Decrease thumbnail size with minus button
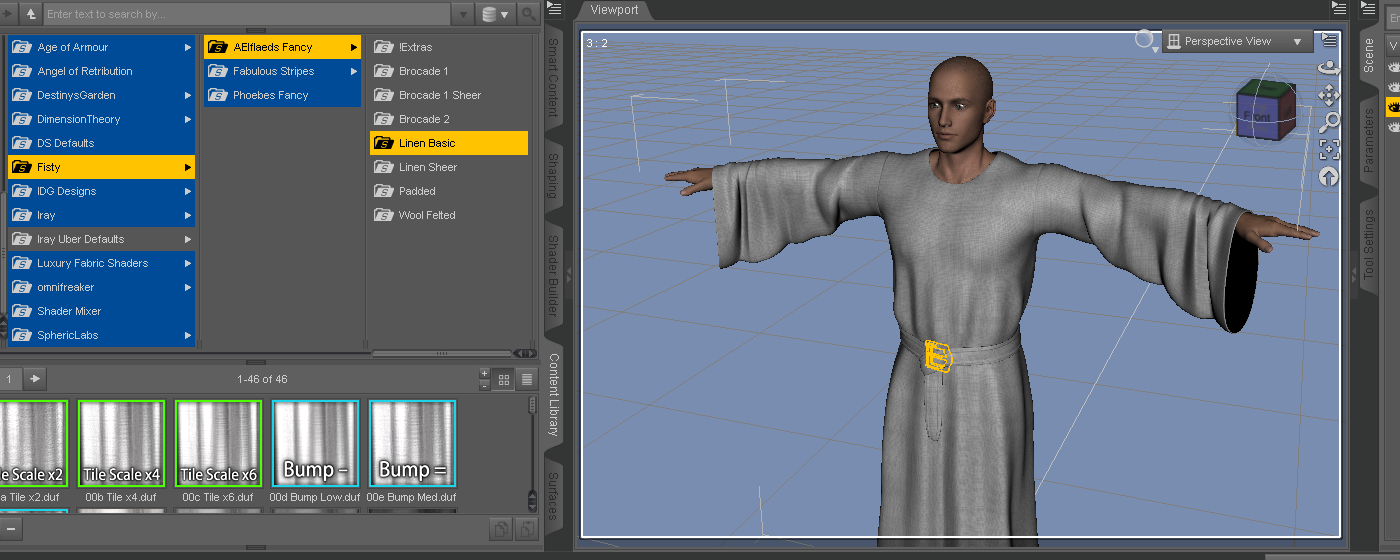This screenshot has height=560, width=1400. (x=485, y=385)
